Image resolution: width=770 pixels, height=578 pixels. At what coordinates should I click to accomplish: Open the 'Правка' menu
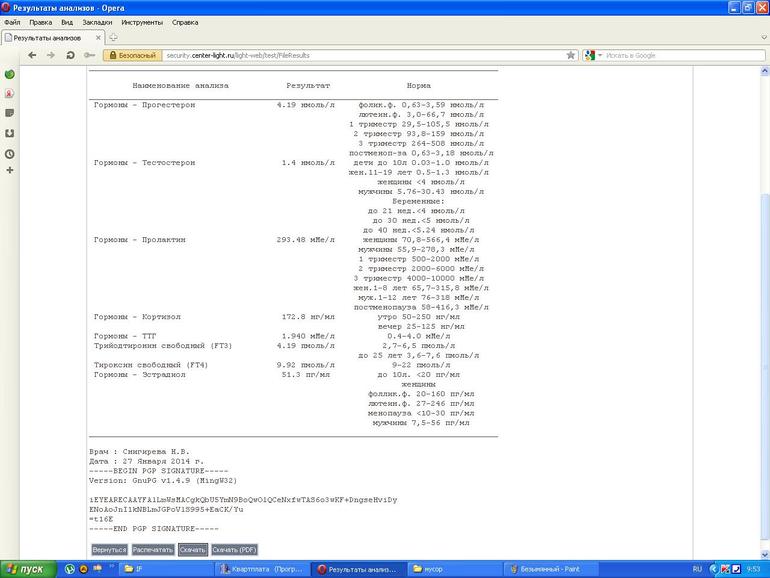click(40, 22)
